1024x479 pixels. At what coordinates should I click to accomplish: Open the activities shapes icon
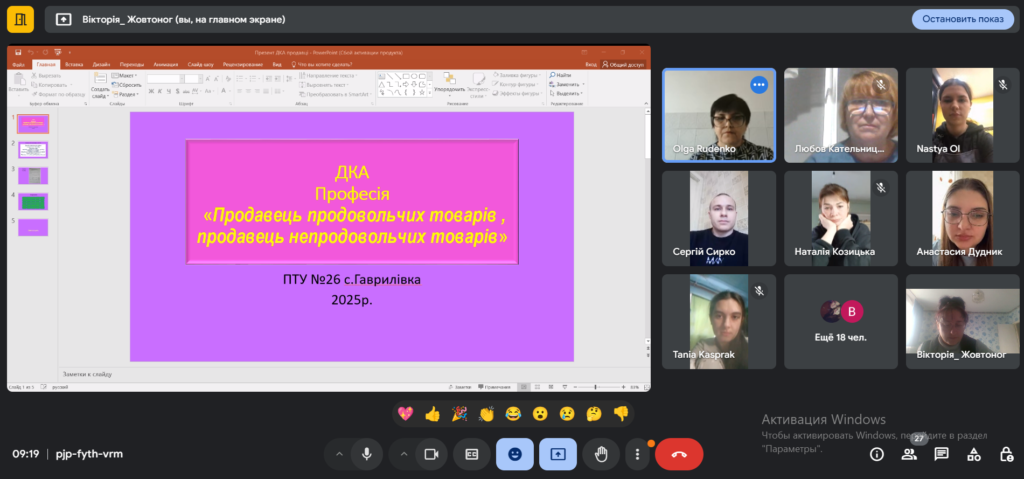click(x=973, y=454)
